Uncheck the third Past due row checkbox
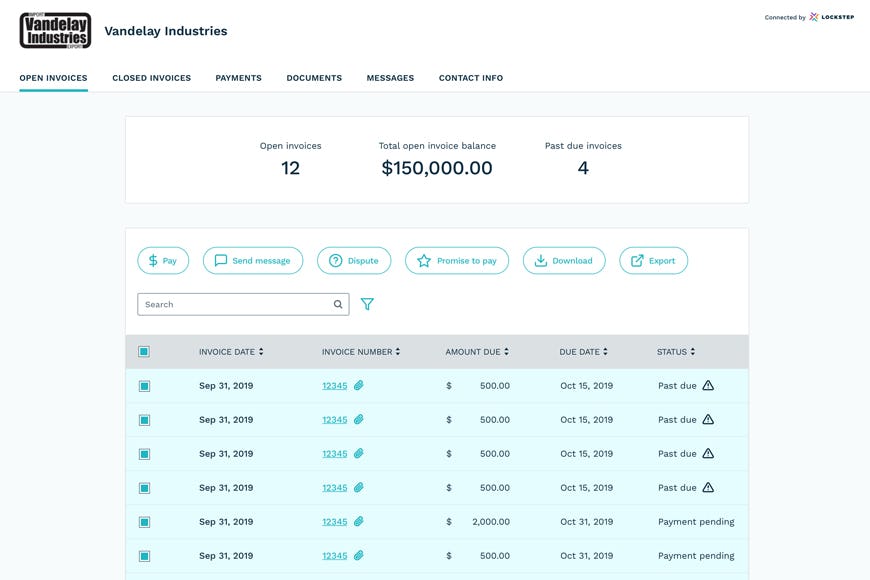This screenshot has width=870, height=580. 144,454
